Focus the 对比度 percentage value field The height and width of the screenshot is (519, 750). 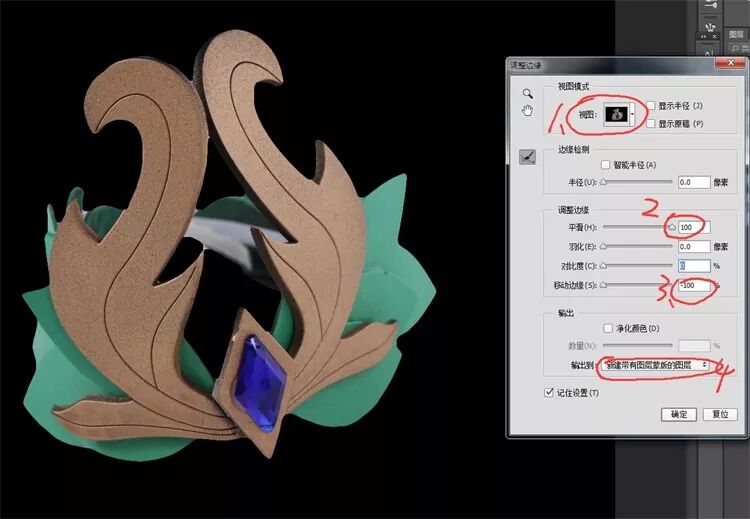point(694,265)
